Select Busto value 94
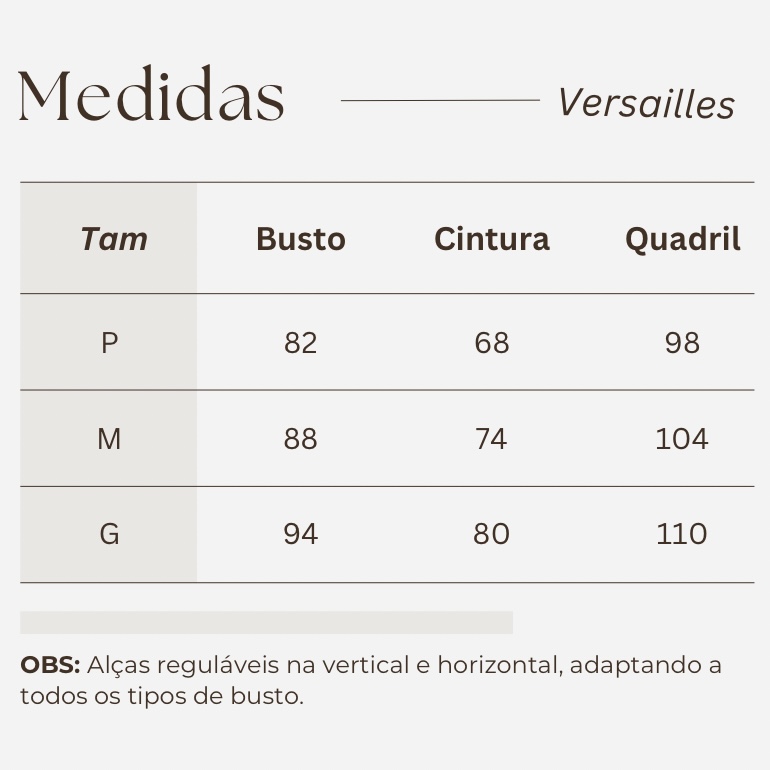 pos(301,534)
